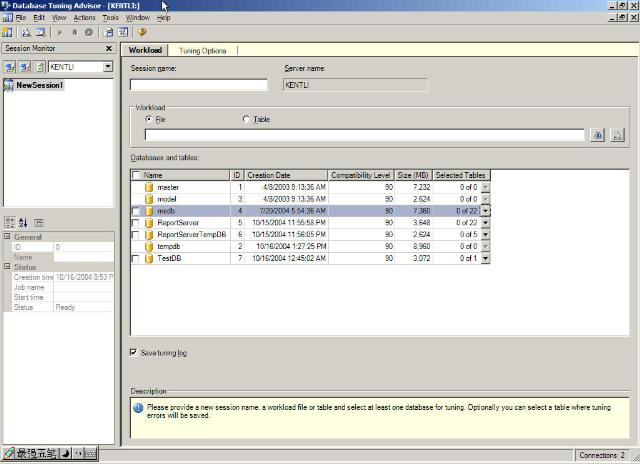This screenshot has width=640, height=464.
Task: Open the Actions menu
Action: point(85,17)
